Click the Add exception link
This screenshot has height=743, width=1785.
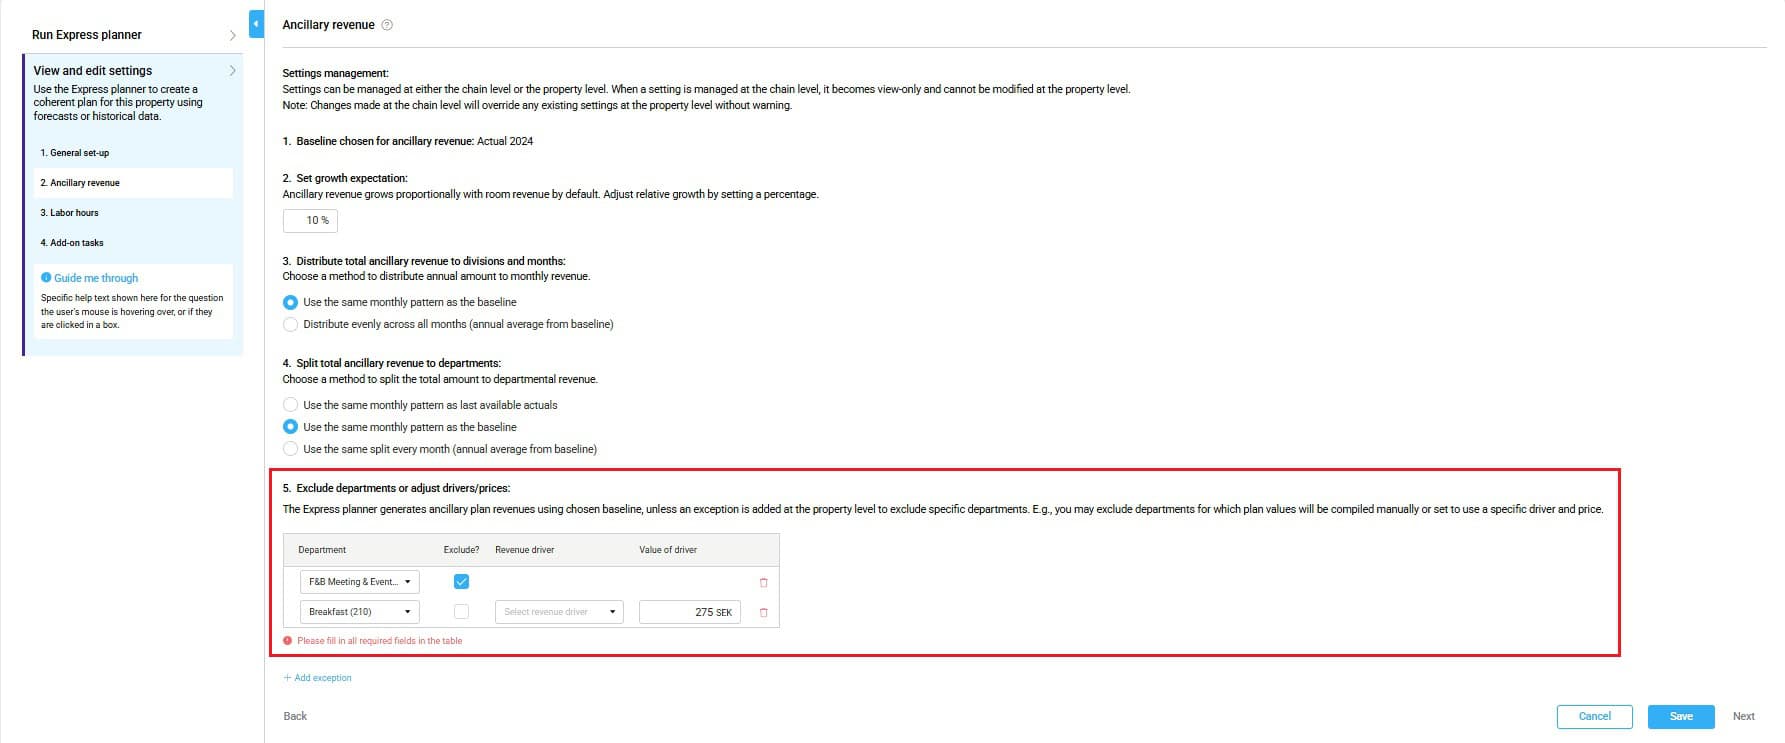pyautogui.click(x=318, y=678)
